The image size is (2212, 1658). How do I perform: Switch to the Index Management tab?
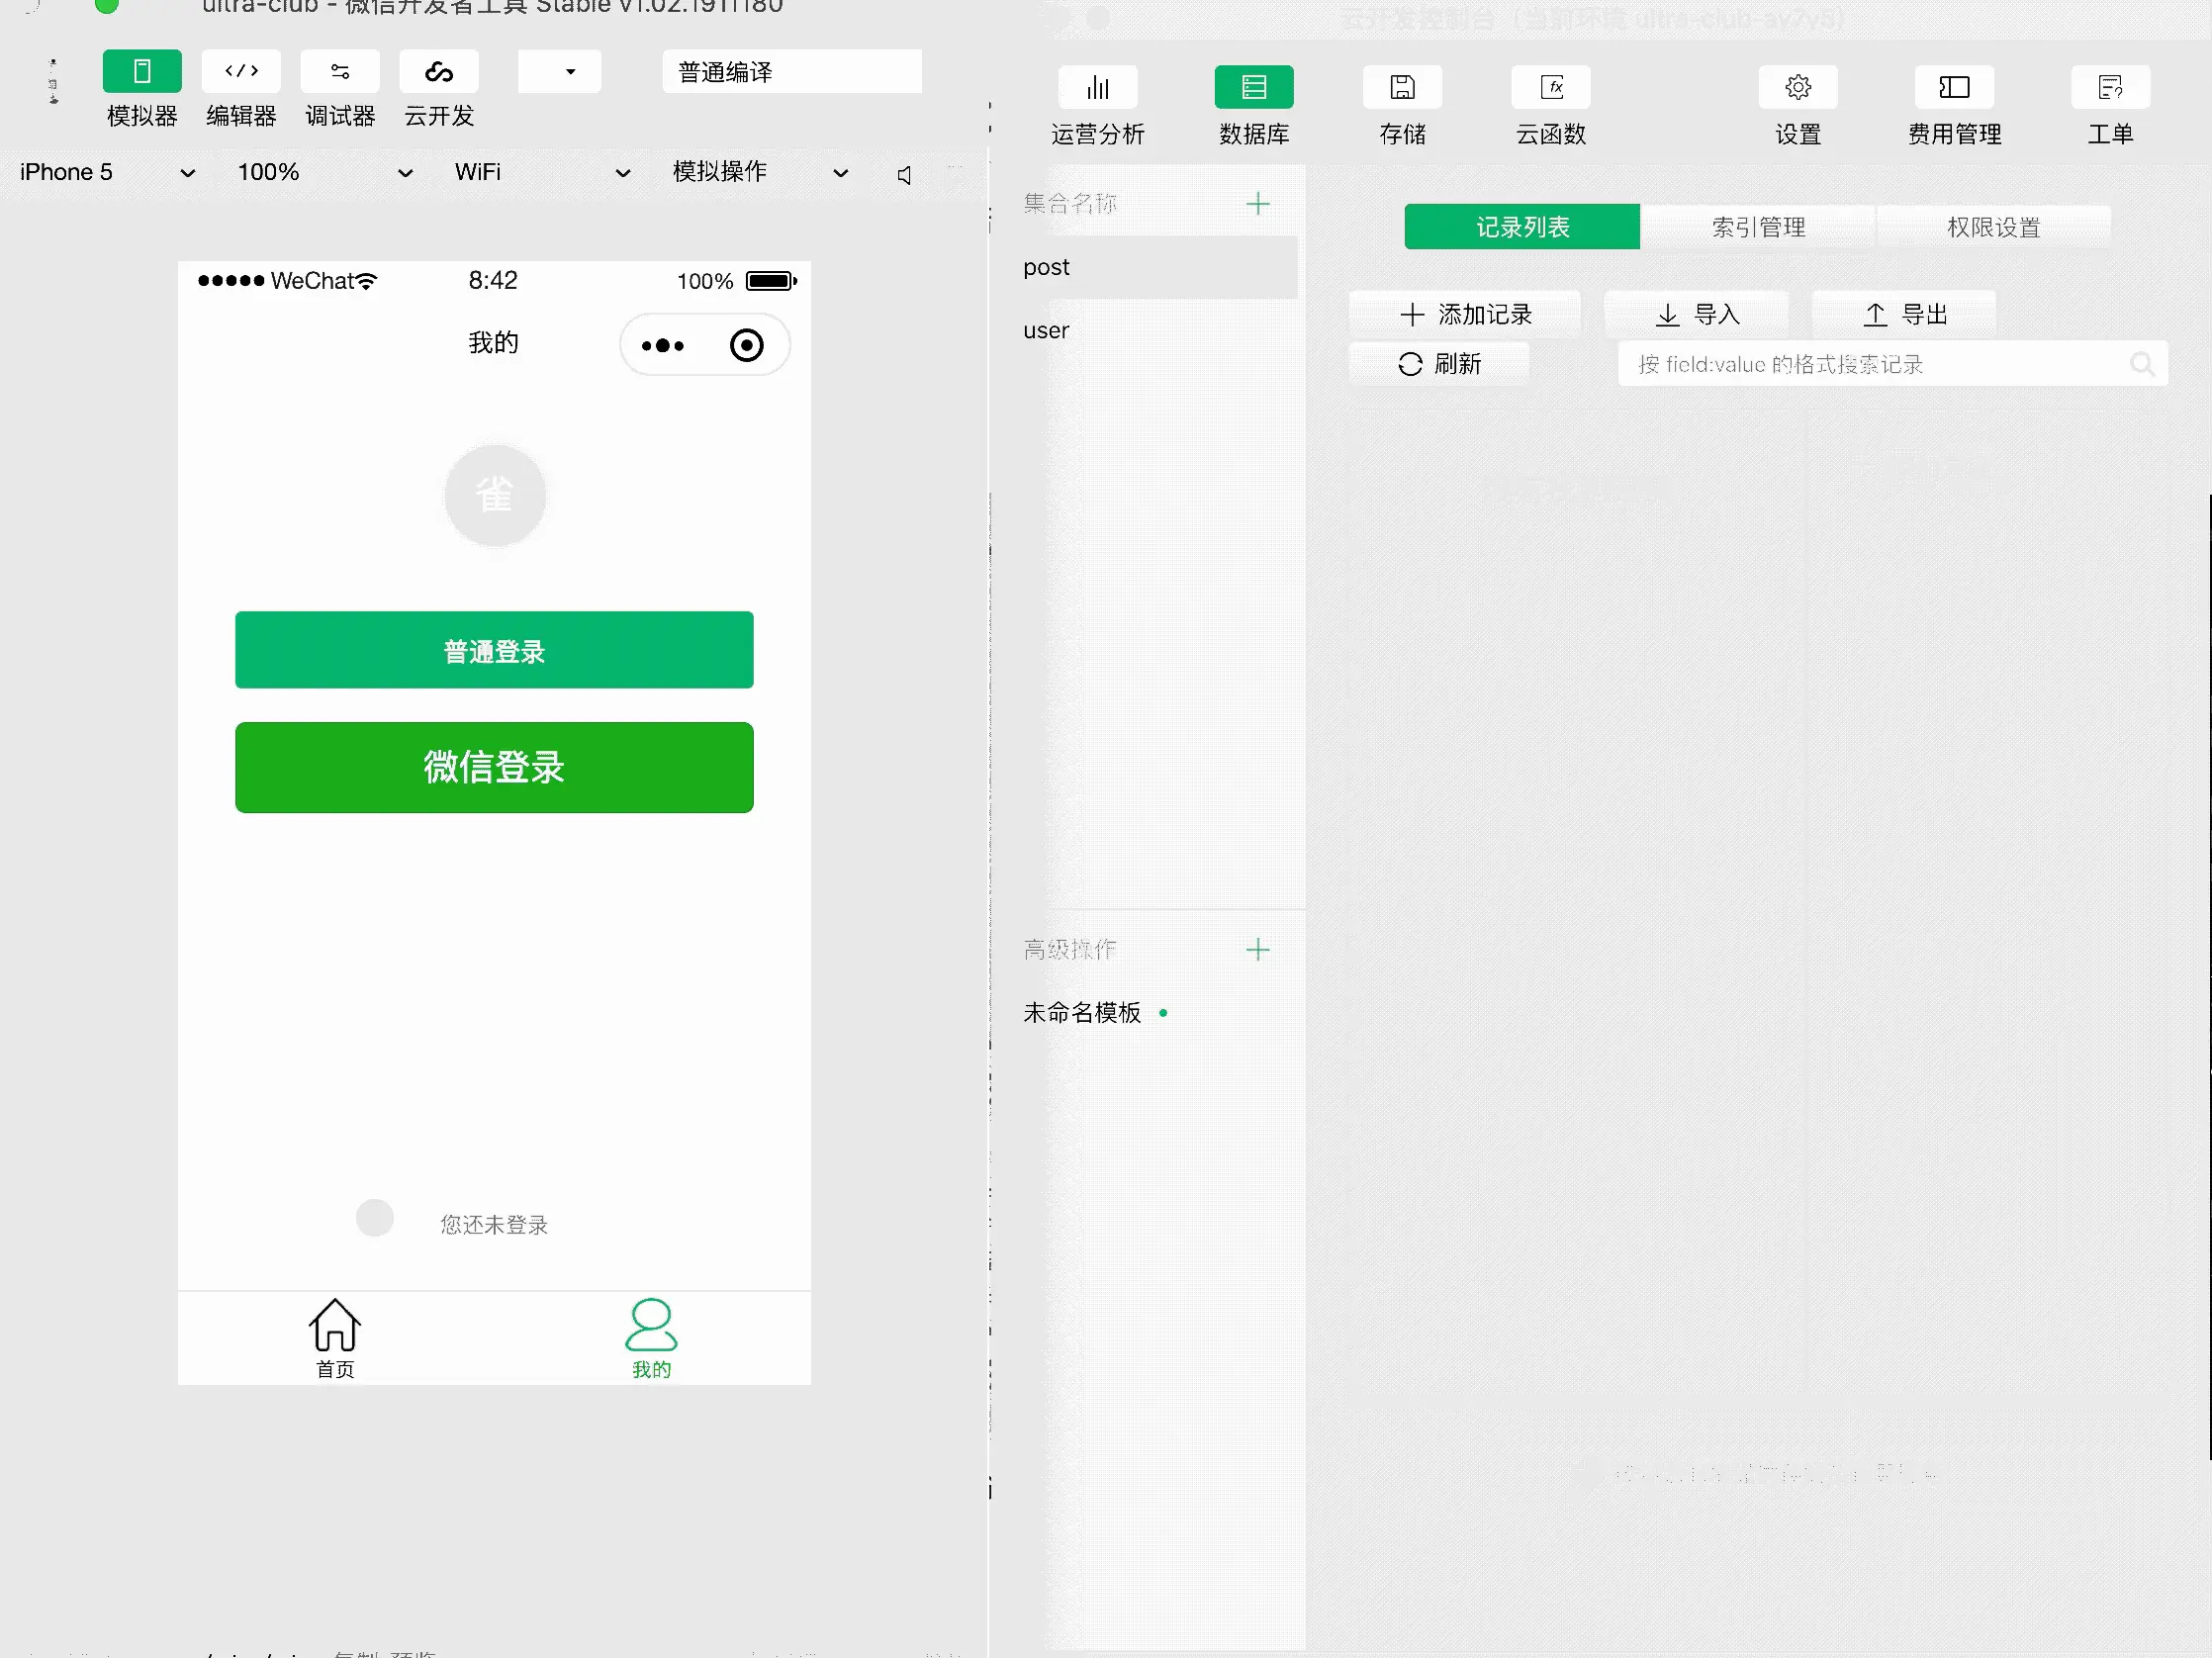[x=1757, y=227]
